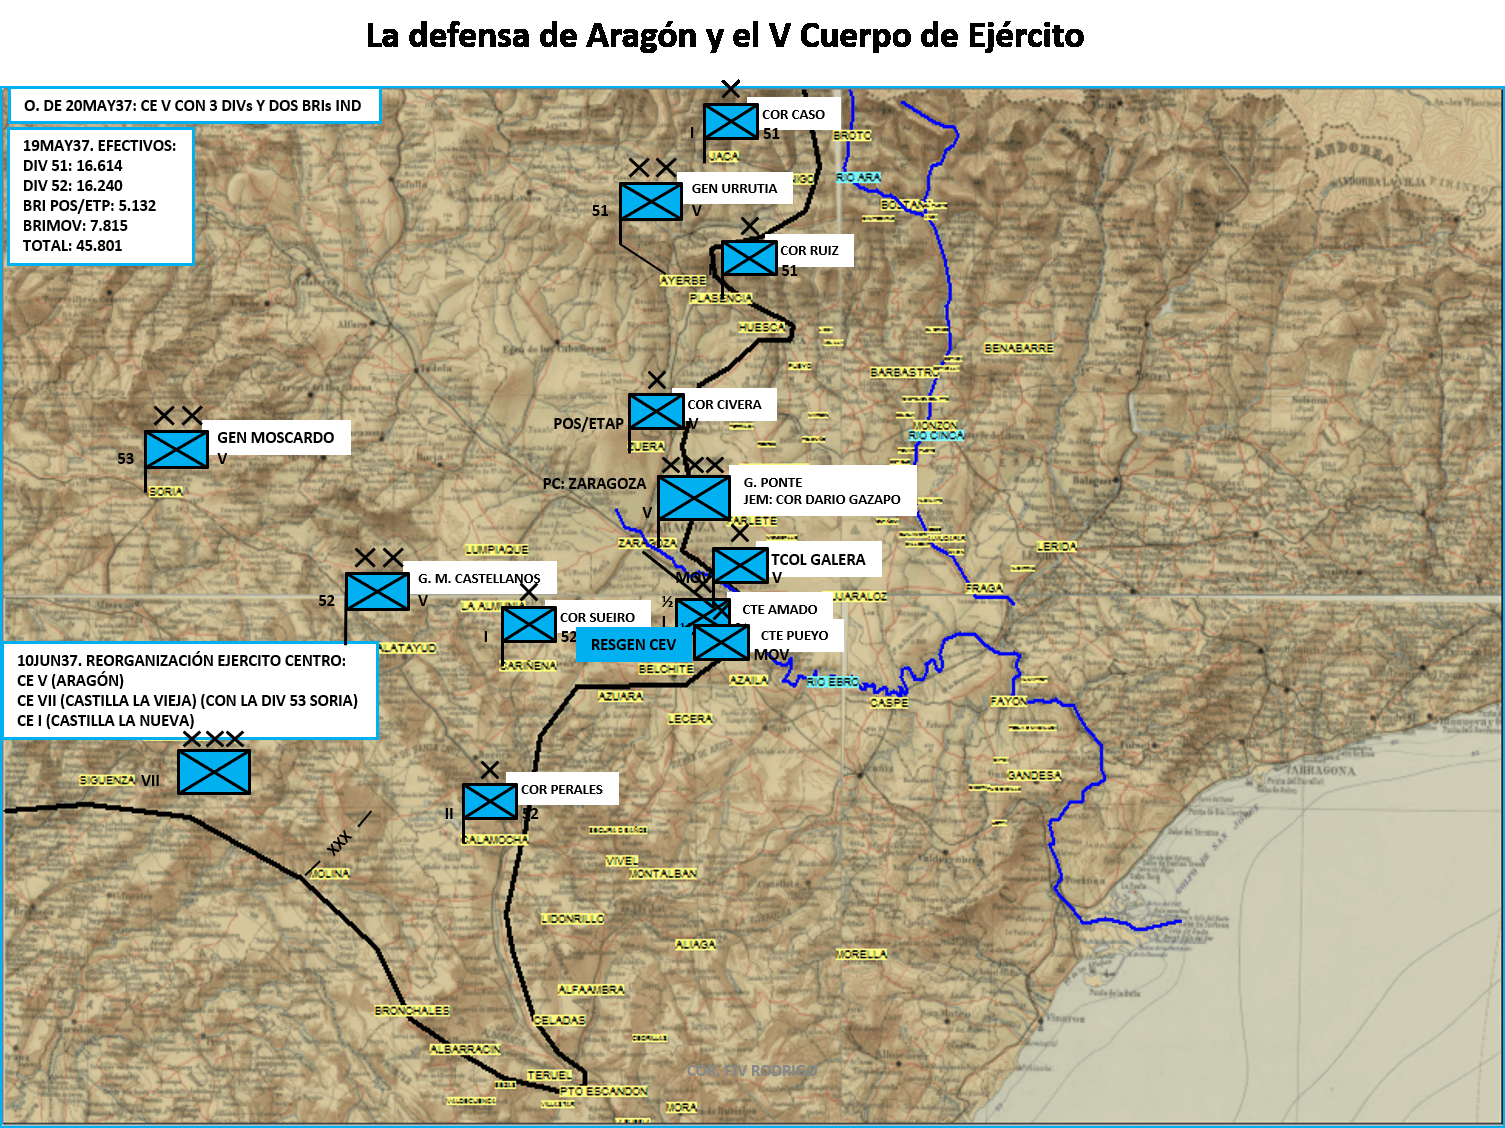Select the G. M. CASTELLANOS division 52 symbol

[377, 591]
